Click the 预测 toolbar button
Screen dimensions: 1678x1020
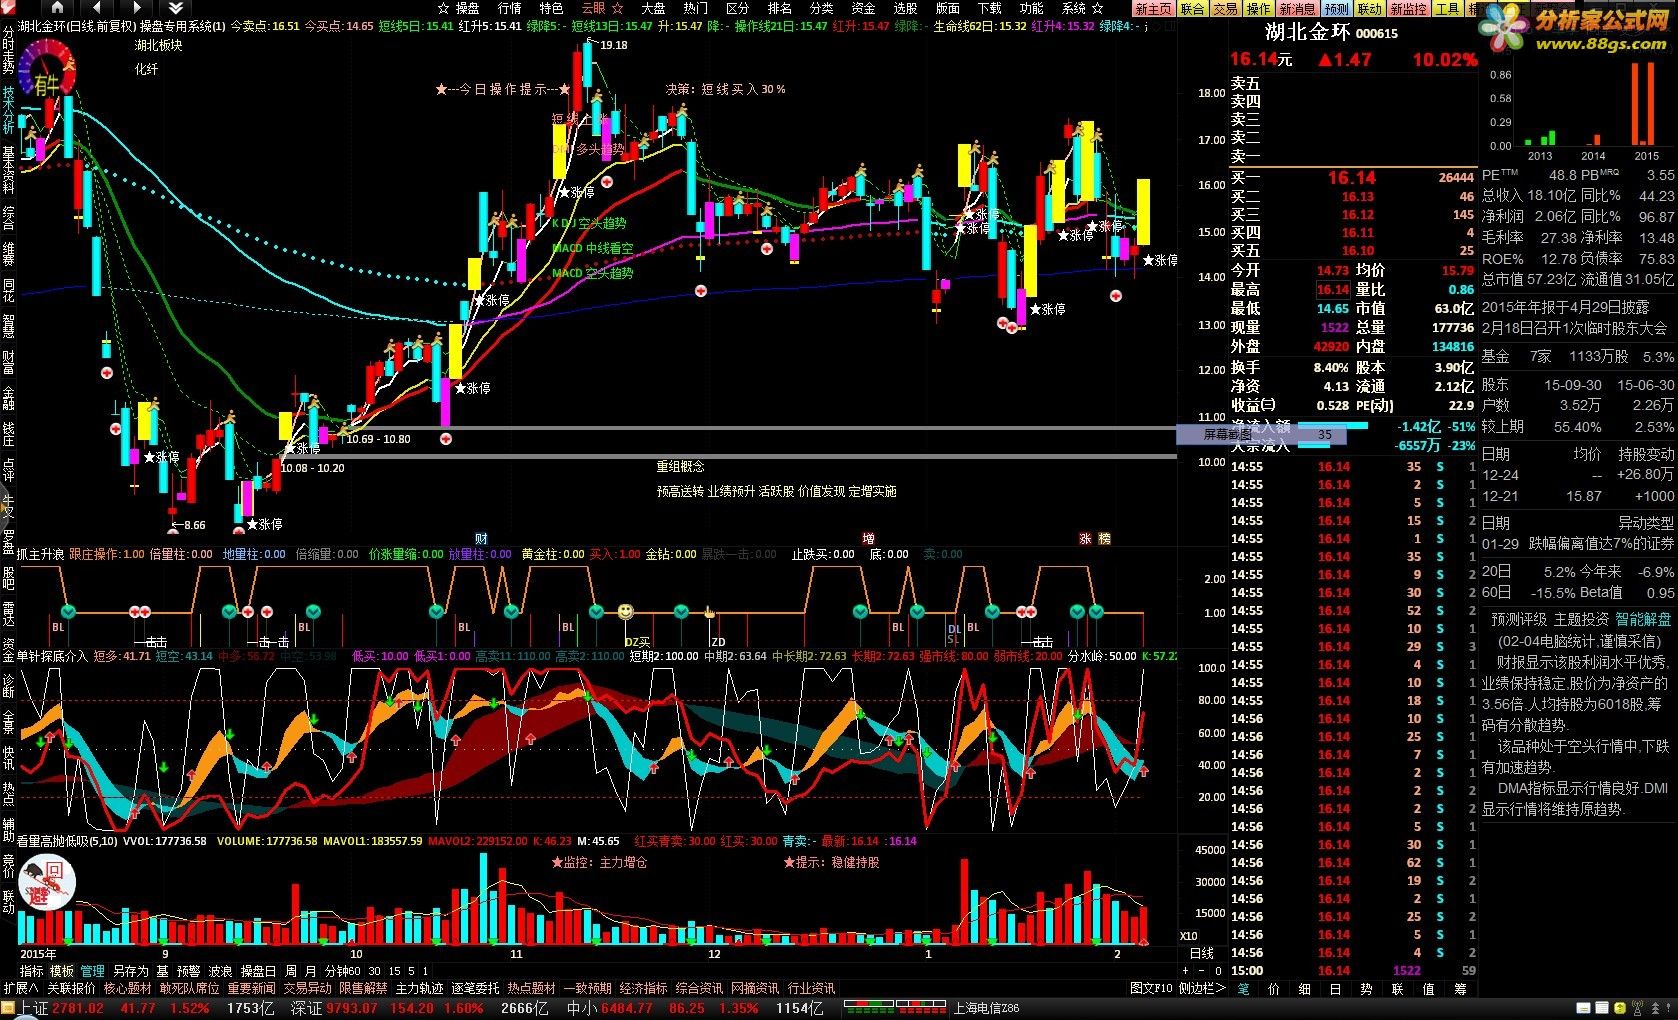point(1337,9)
